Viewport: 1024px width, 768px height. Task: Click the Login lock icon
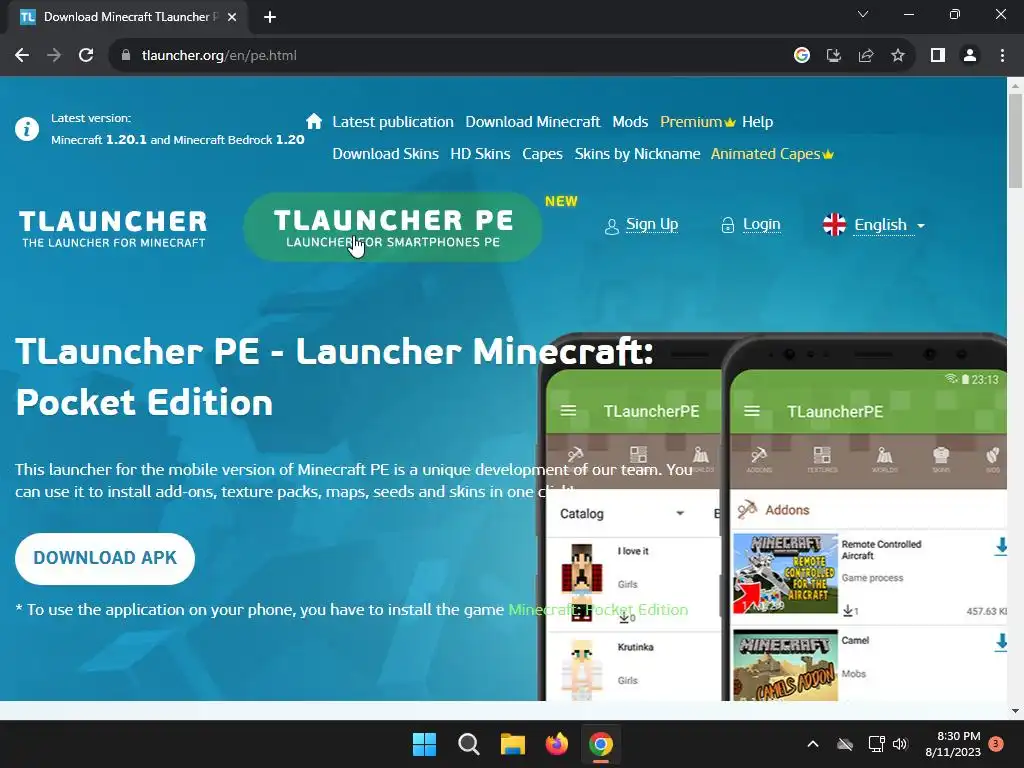[x=728, y=225]
